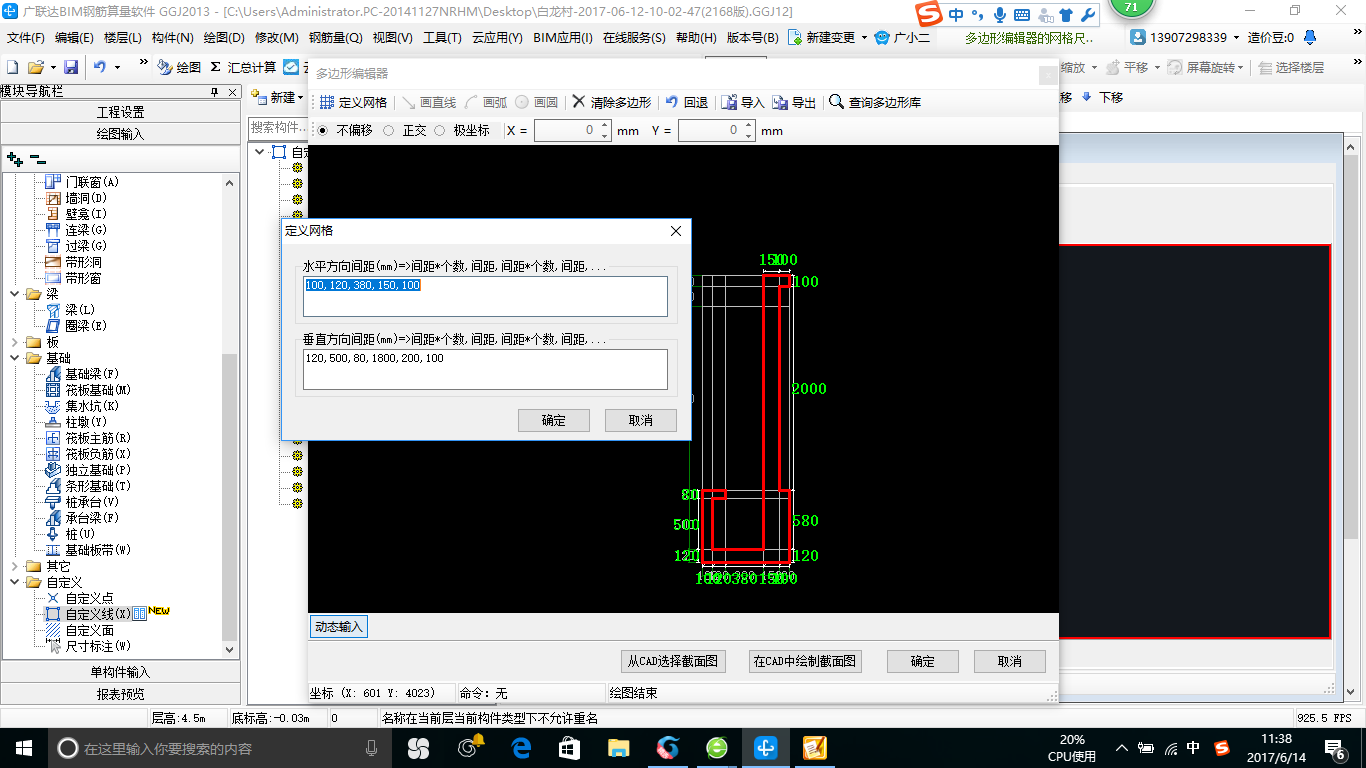
Task: Select 连梁(G) tree item
Action: point(86,230)
